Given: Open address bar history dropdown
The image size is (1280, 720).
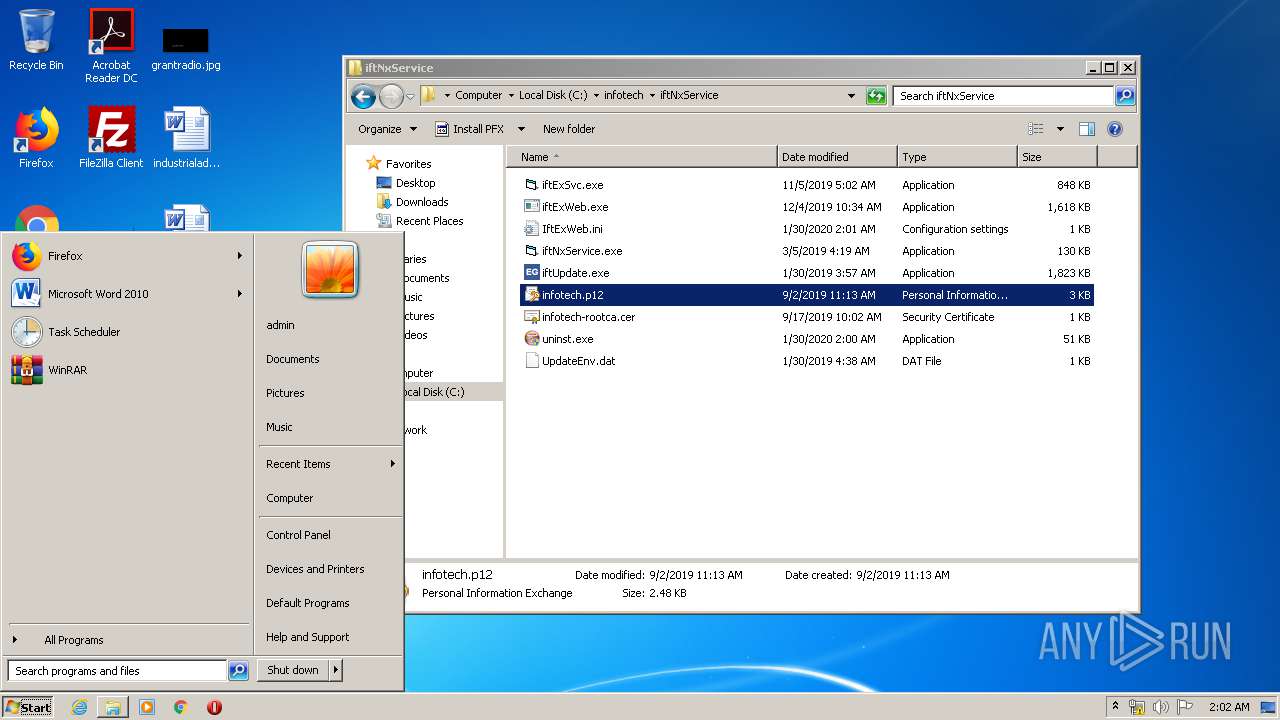Looking at the screenshot, I should (x=851, y=96).
